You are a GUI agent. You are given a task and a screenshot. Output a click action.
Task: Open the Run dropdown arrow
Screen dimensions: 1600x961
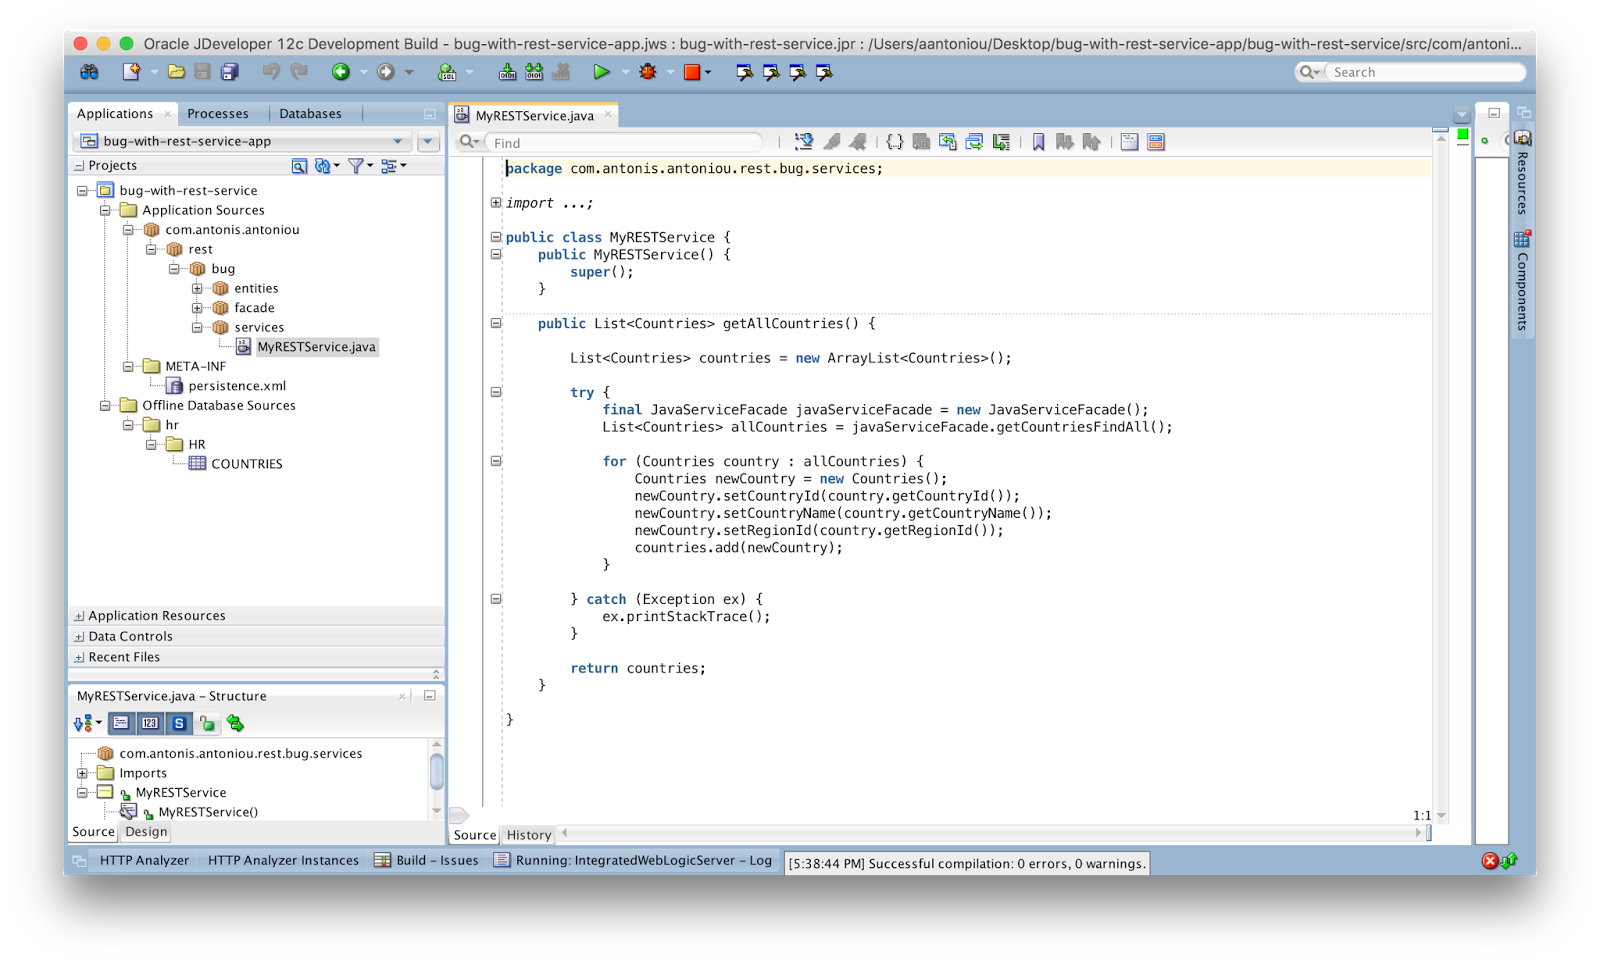point(625,72)
